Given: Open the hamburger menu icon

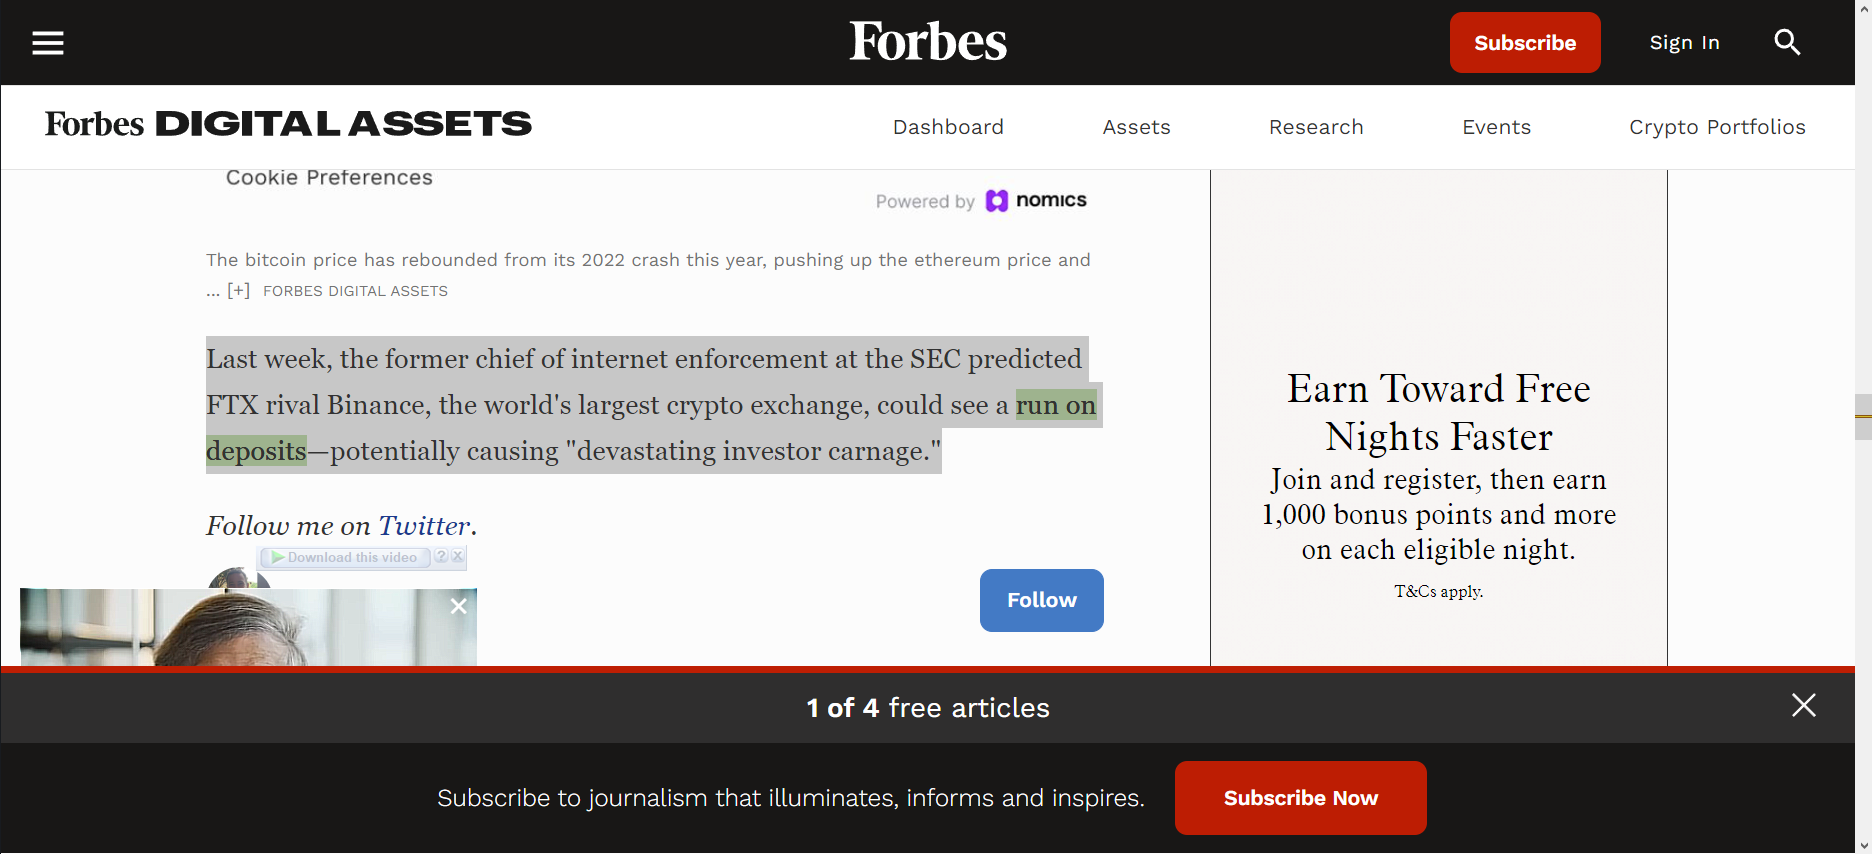Looking at the screenshot, I should pyautogui.click(x=48, y=43).
